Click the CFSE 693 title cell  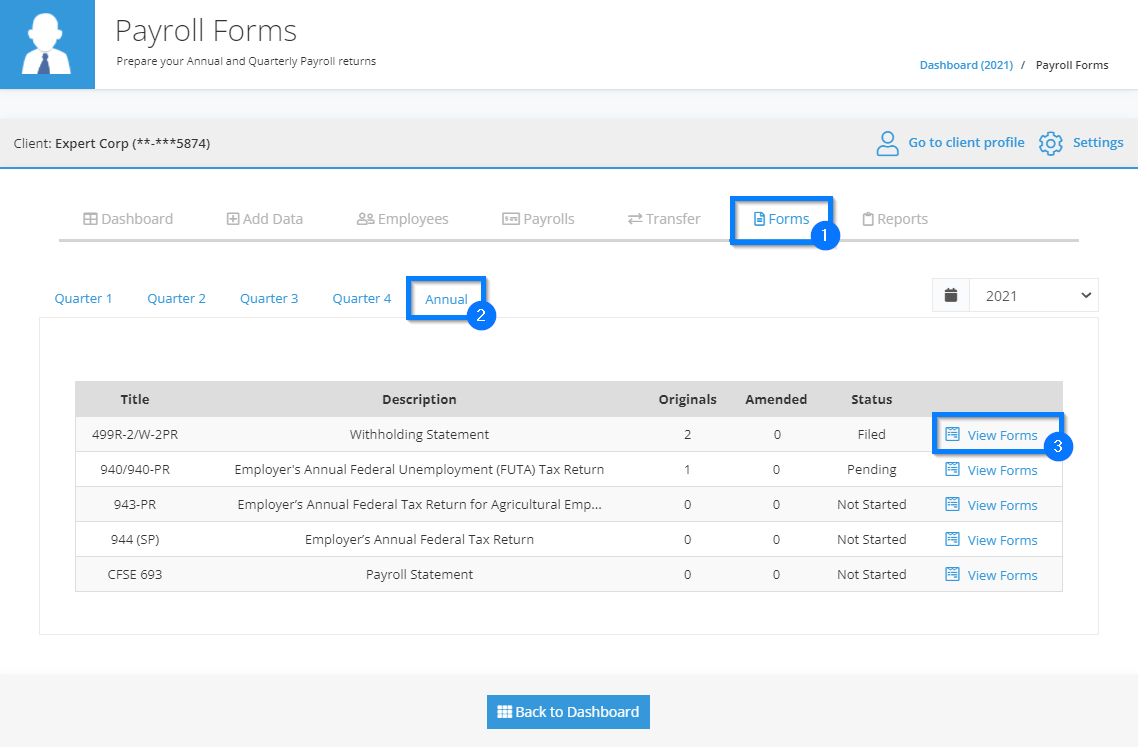click(x=135, y=573)
